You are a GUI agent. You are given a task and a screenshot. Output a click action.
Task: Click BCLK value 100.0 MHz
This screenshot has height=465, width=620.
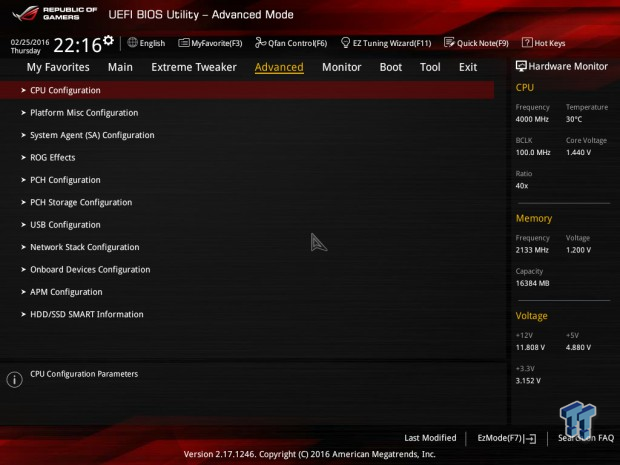pos(533,152)
